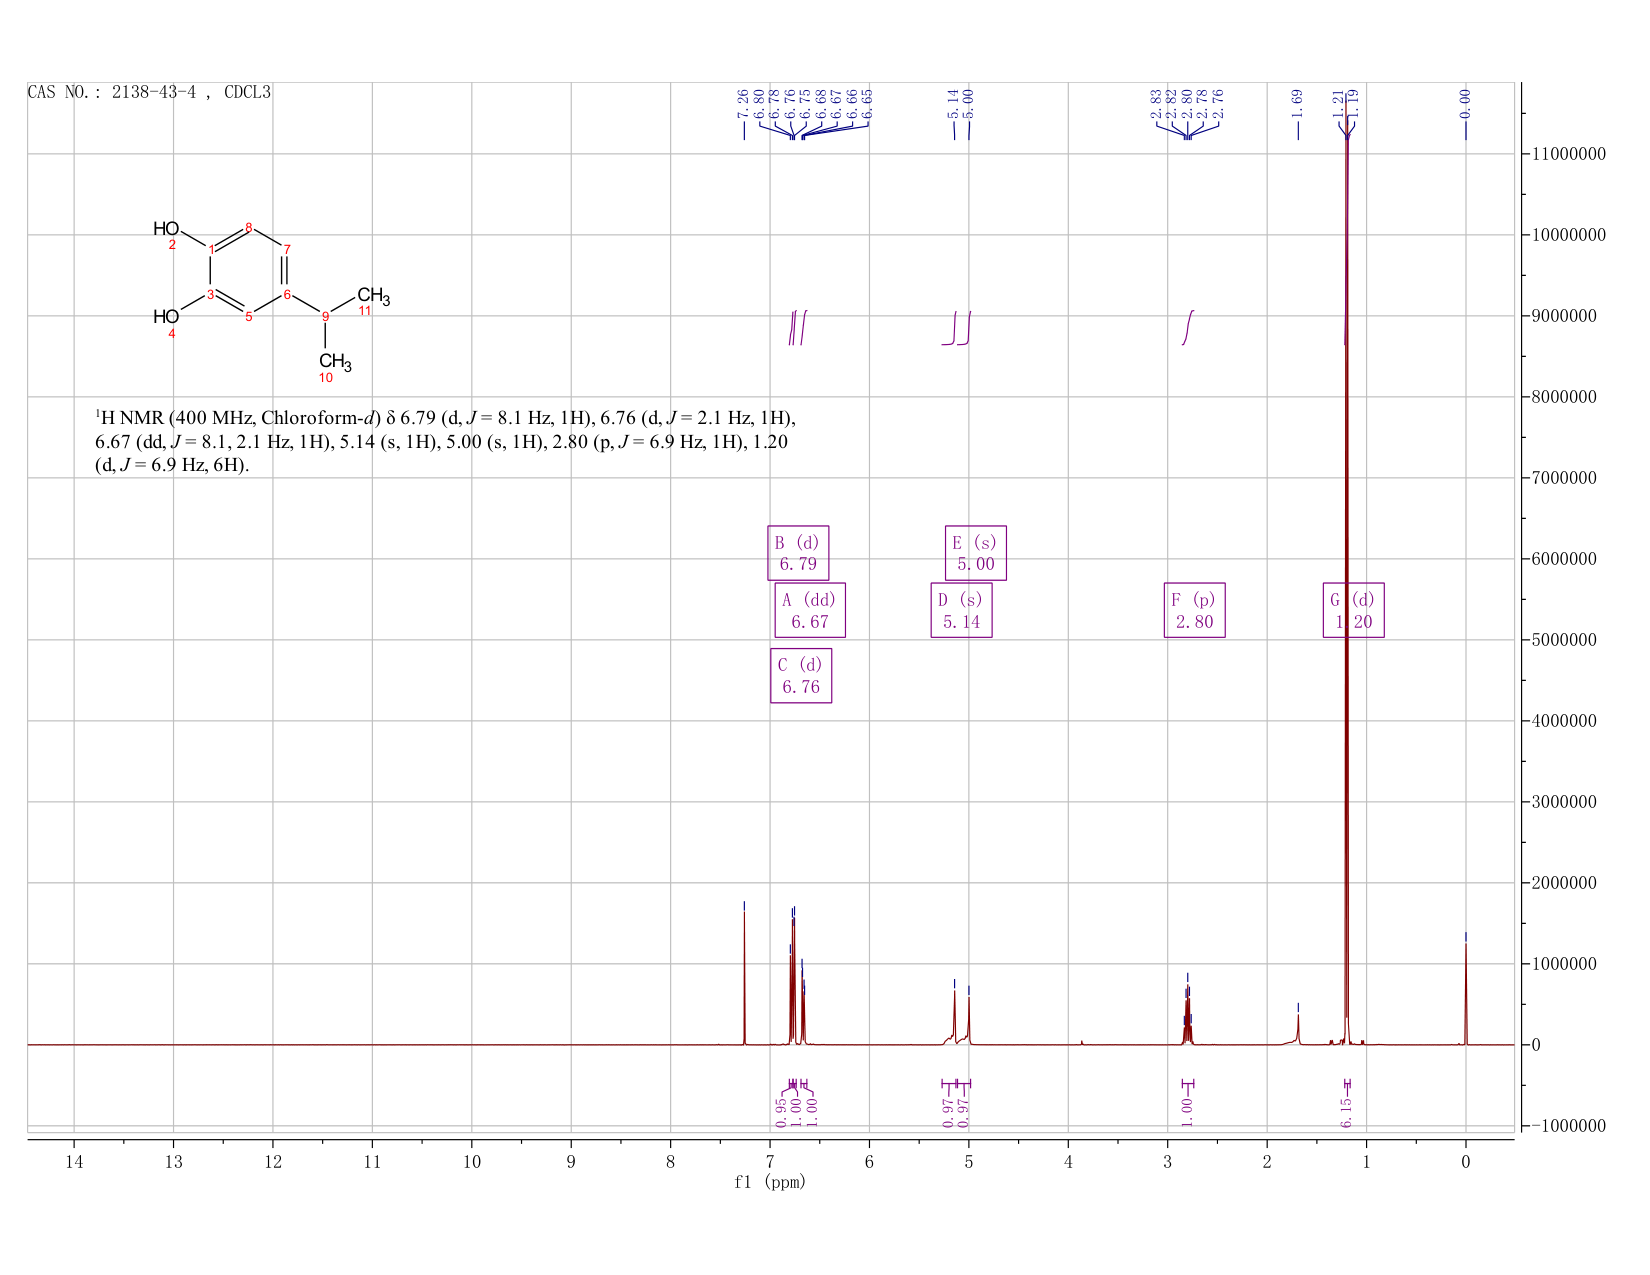Click the HO group numbered 4
This screenshot has width=1650, height=1275.
[x=166, y=317]
